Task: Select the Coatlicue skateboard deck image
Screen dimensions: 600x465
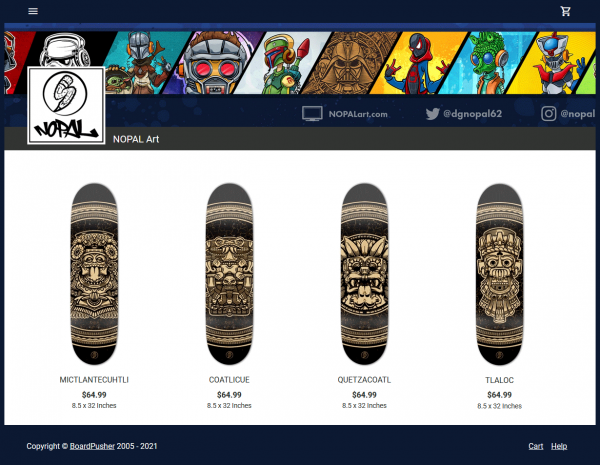Action: (x=229, y=274)
